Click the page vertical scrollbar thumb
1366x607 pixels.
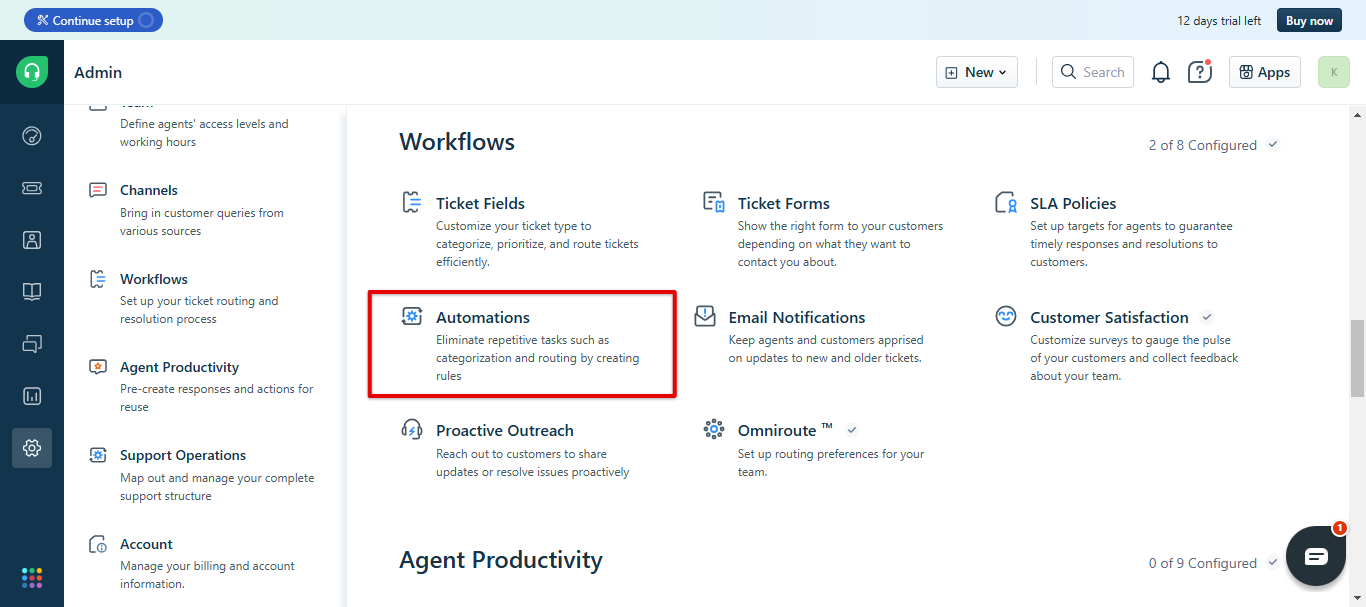(1357, 357)
